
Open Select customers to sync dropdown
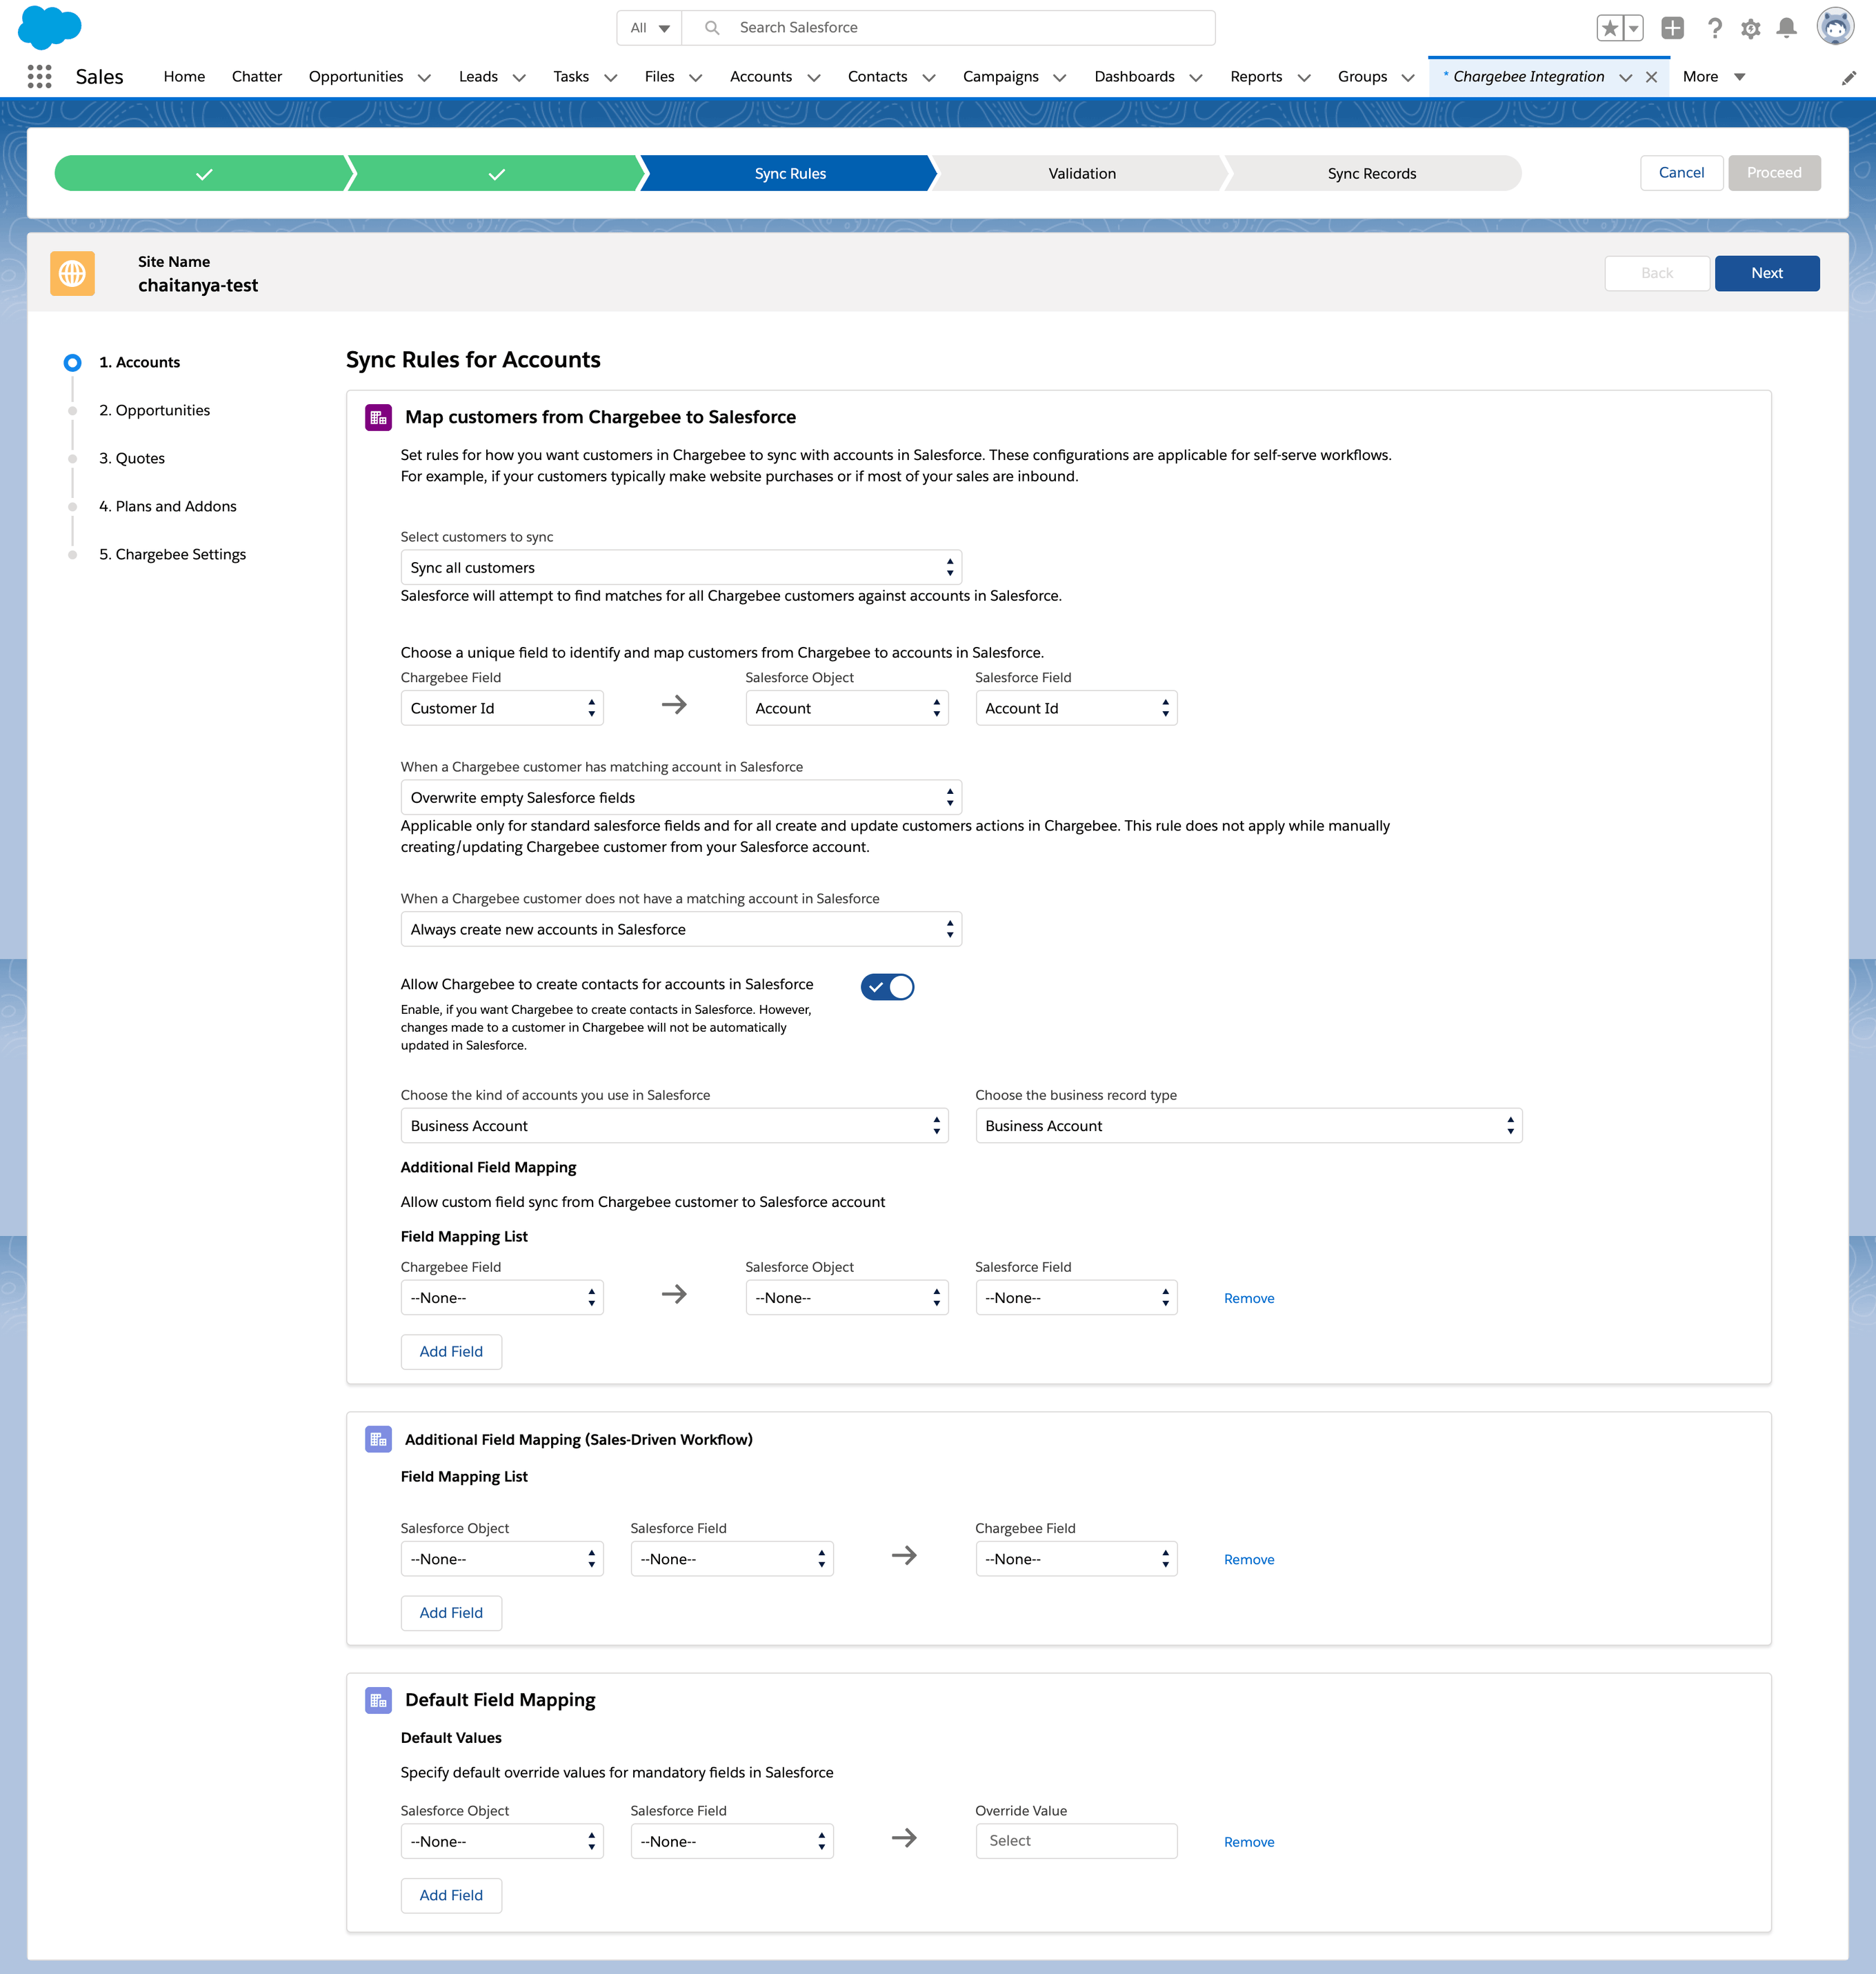pos(680,567)
